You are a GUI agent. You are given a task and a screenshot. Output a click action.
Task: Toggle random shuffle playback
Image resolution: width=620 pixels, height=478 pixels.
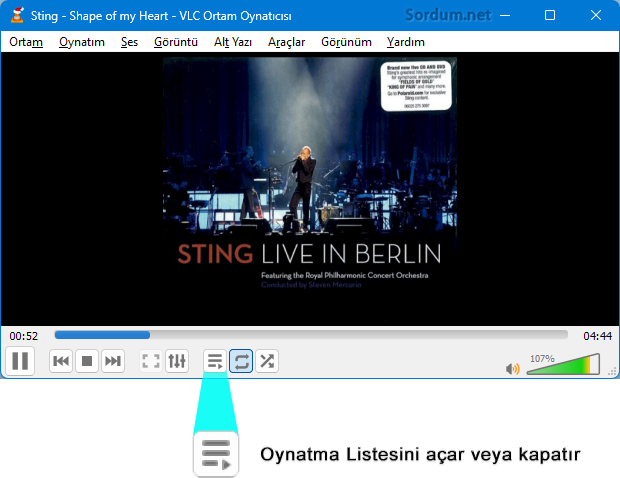point(267,361)
